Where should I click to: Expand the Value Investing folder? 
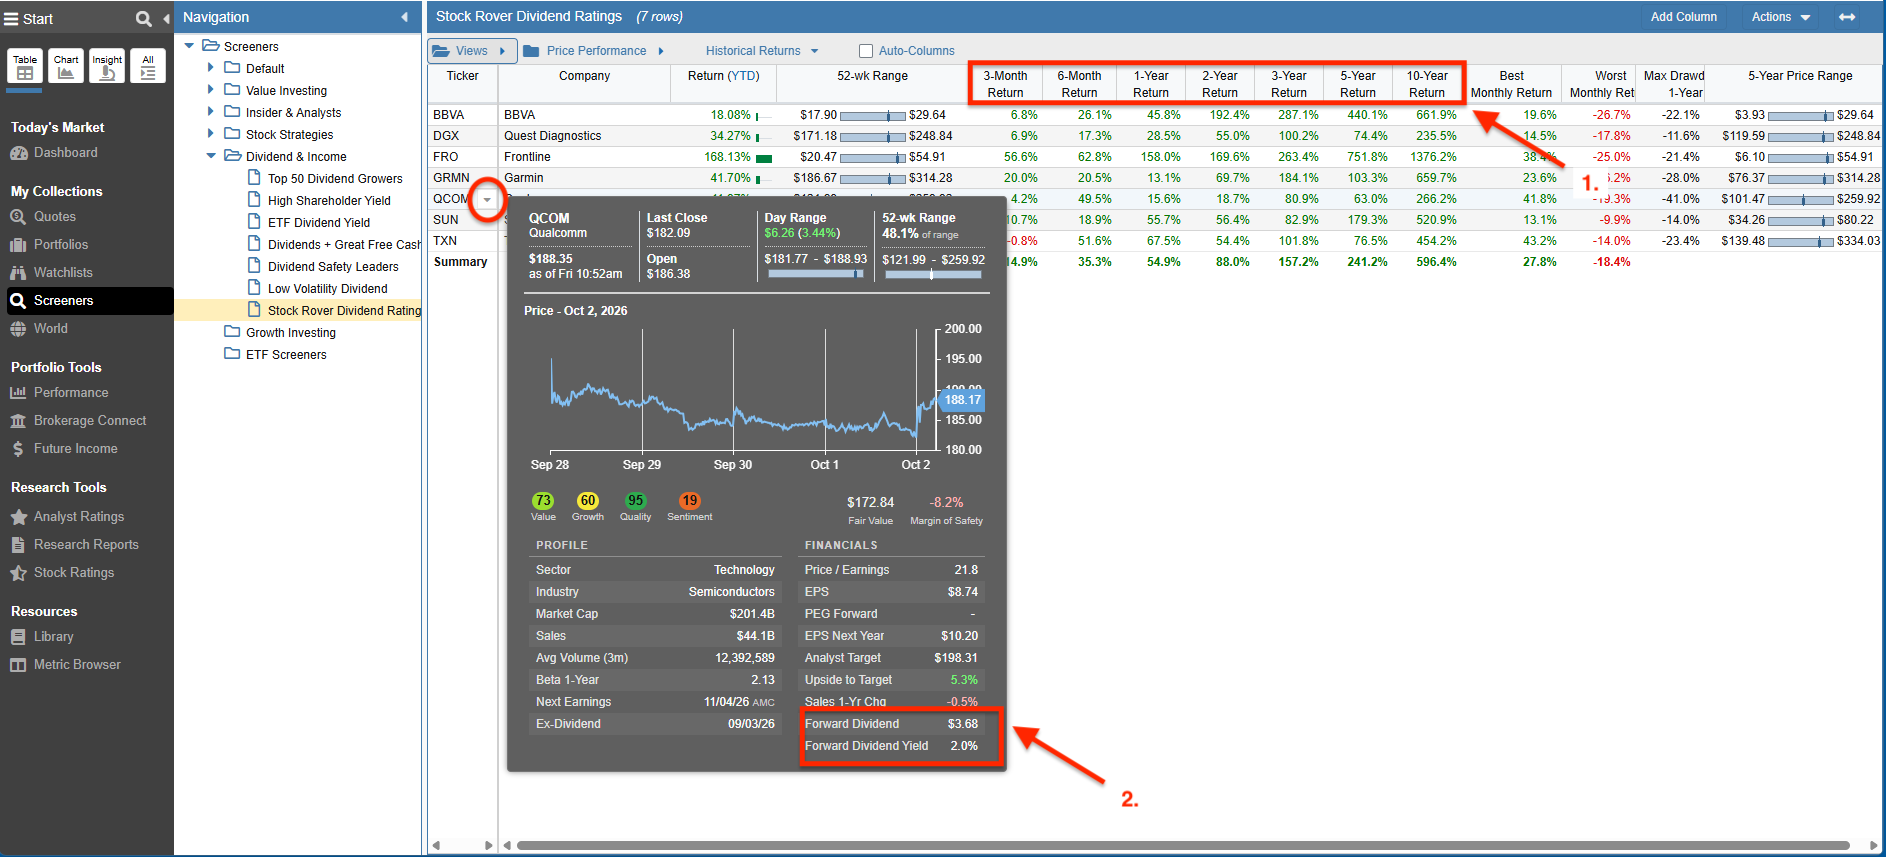coord(210,90)
